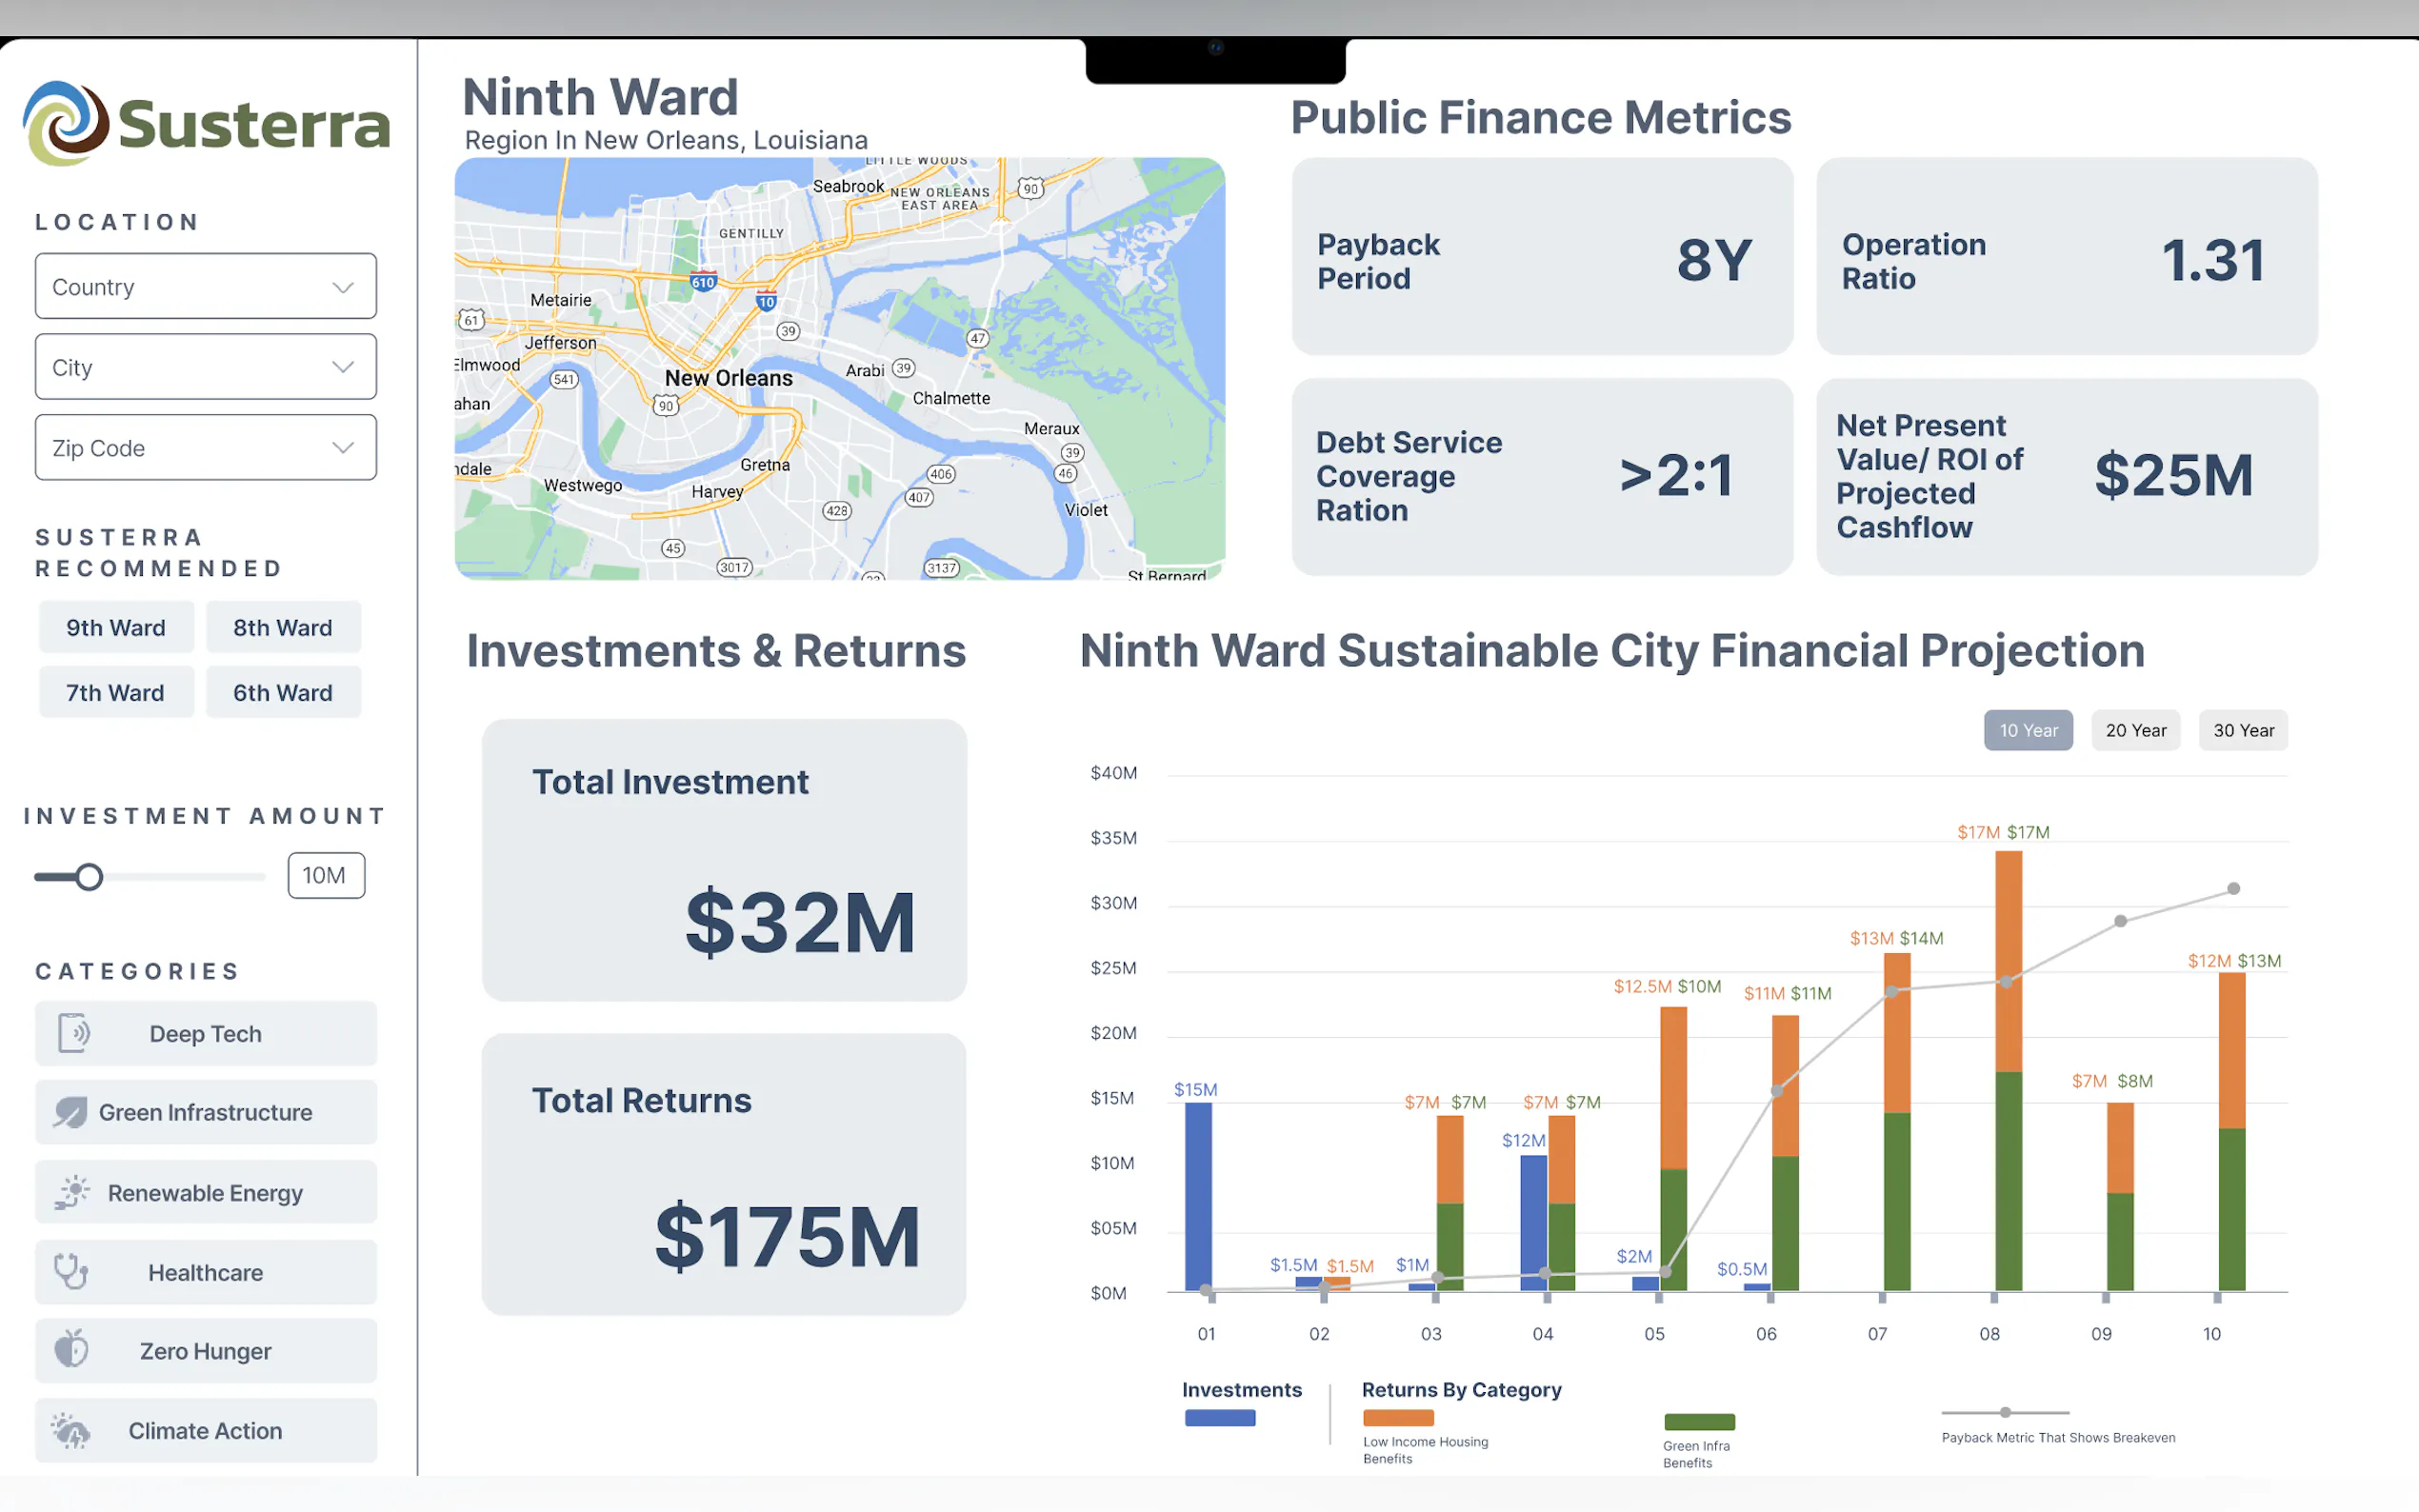Switch projection to 30 Year
Image resolution: width=2419 pixels, height=1512 pixels.
2242,730
